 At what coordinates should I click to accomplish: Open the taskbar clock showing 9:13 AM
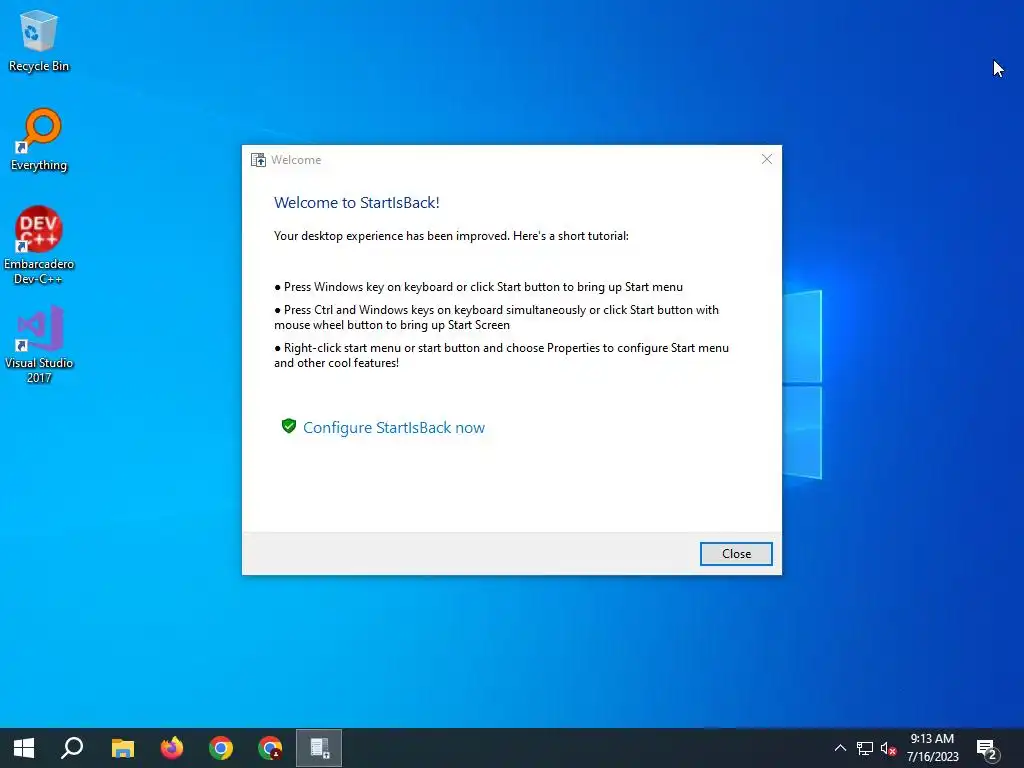pos(932,748)
